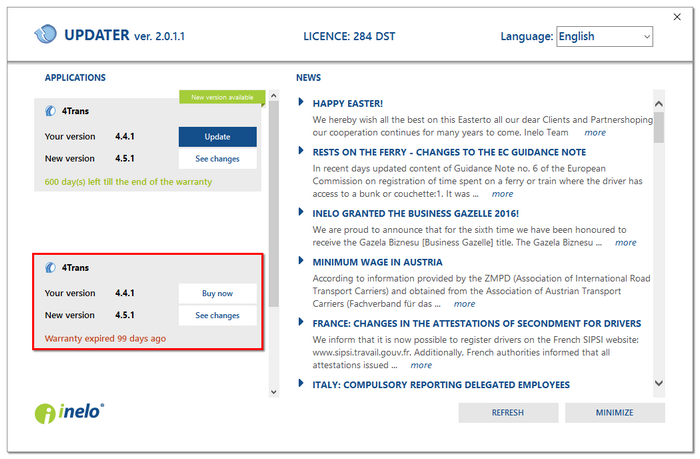
Task: Expand the MINIMUM WAGE IN AUSTRIA arrow
Action: [x=301, y=261]
